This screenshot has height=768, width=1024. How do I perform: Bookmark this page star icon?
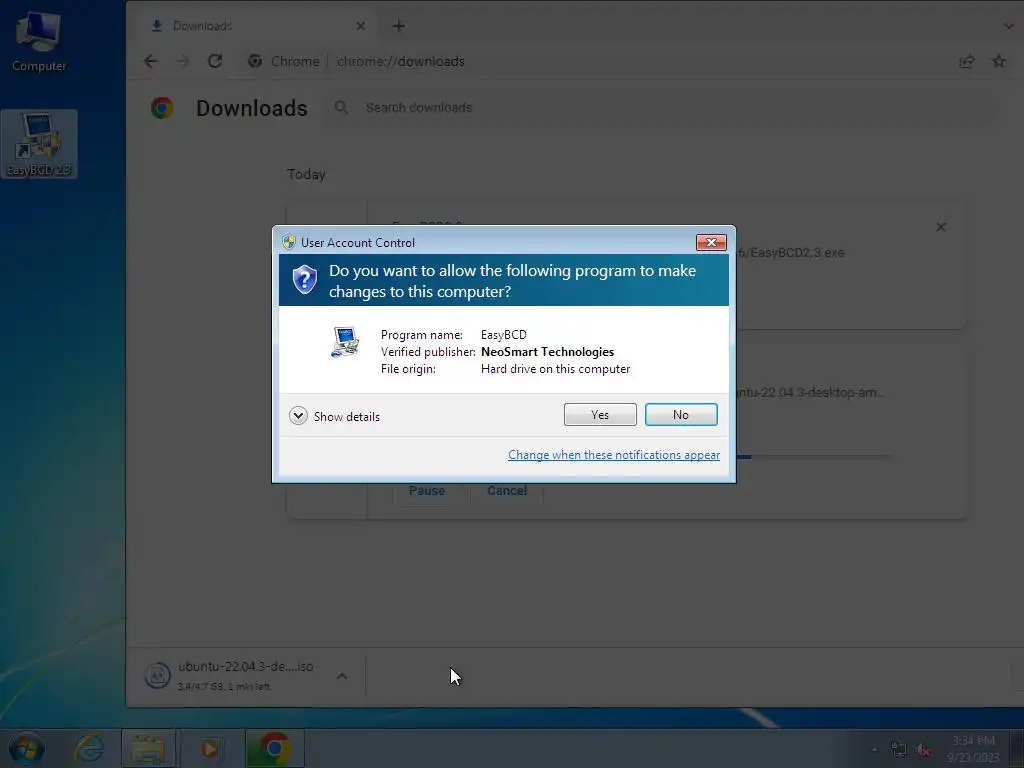[999, 61]
